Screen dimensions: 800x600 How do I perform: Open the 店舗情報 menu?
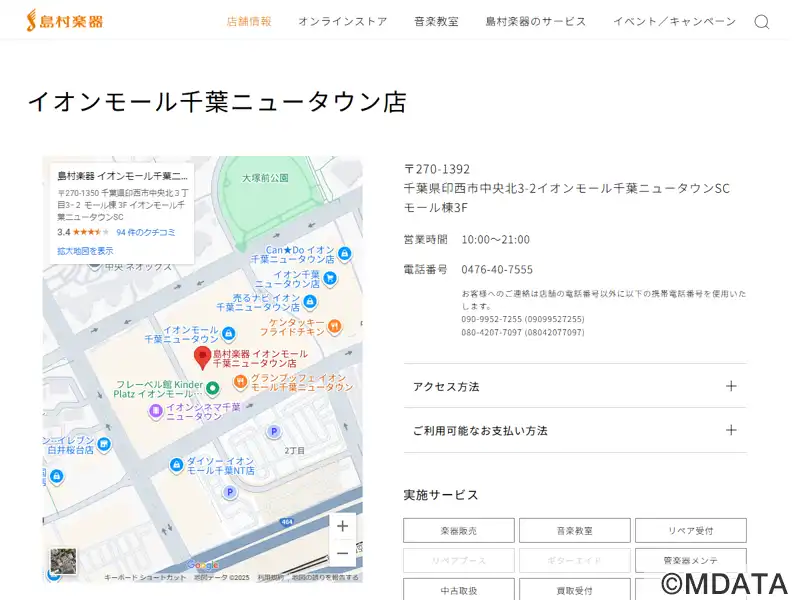pyautogui.click(x=249, y=21)
